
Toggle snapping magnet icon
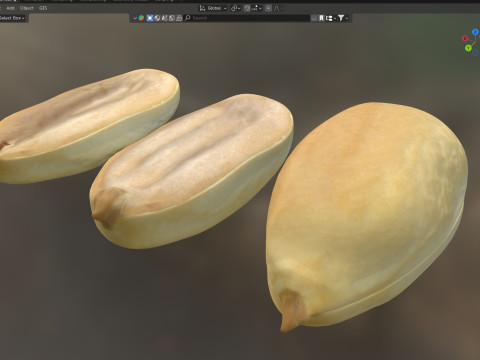point(247,8)
